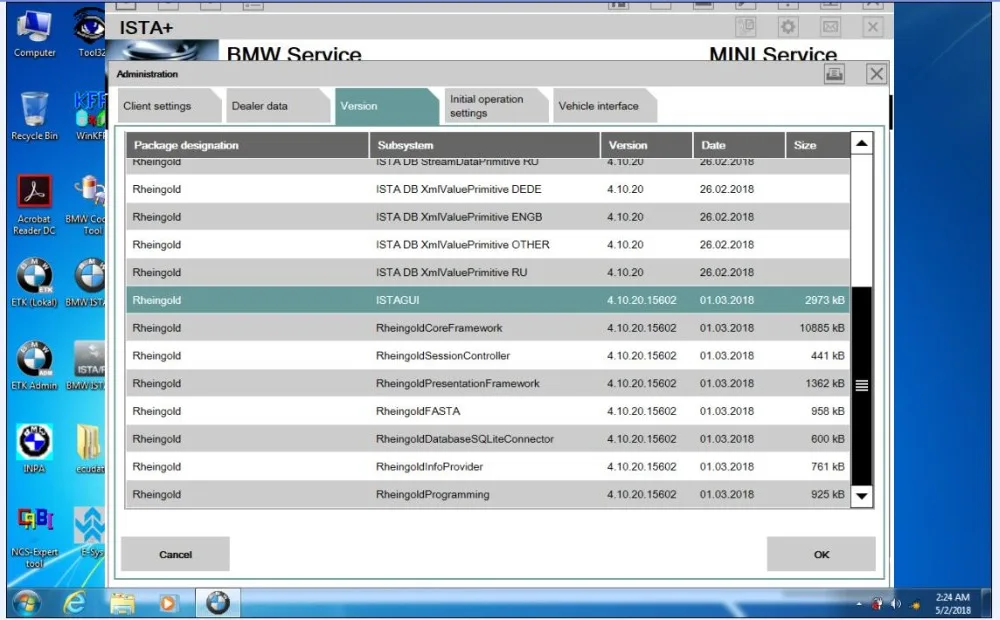Click the scroll up arrow in version list

(x=862, y=144)
